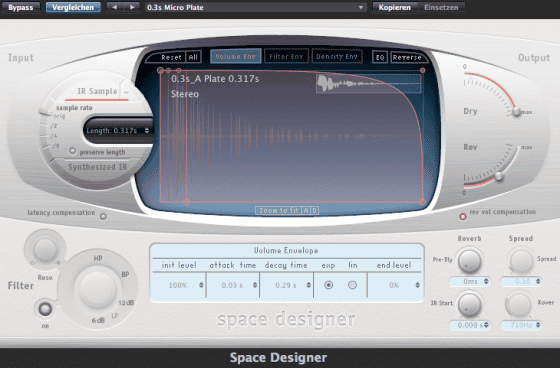Set sample rate to /2
The image size is (560, 368).
coord(54,126)
